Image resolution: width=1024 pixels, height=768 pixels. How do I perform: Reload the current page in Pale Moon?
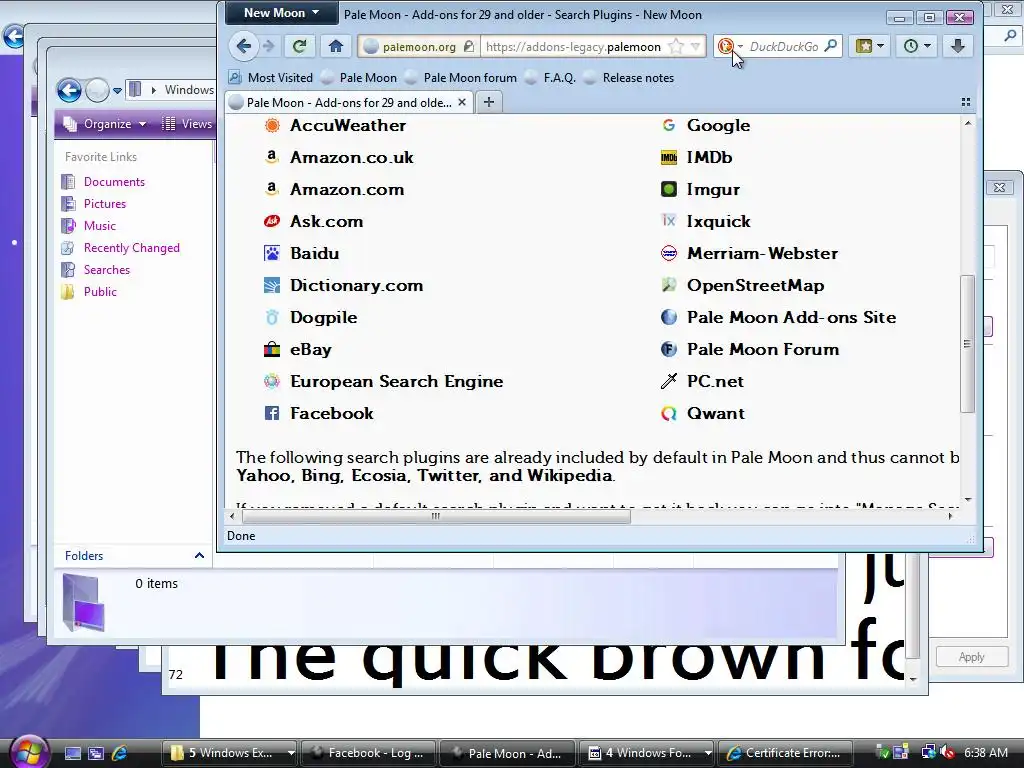click(299, 46)
